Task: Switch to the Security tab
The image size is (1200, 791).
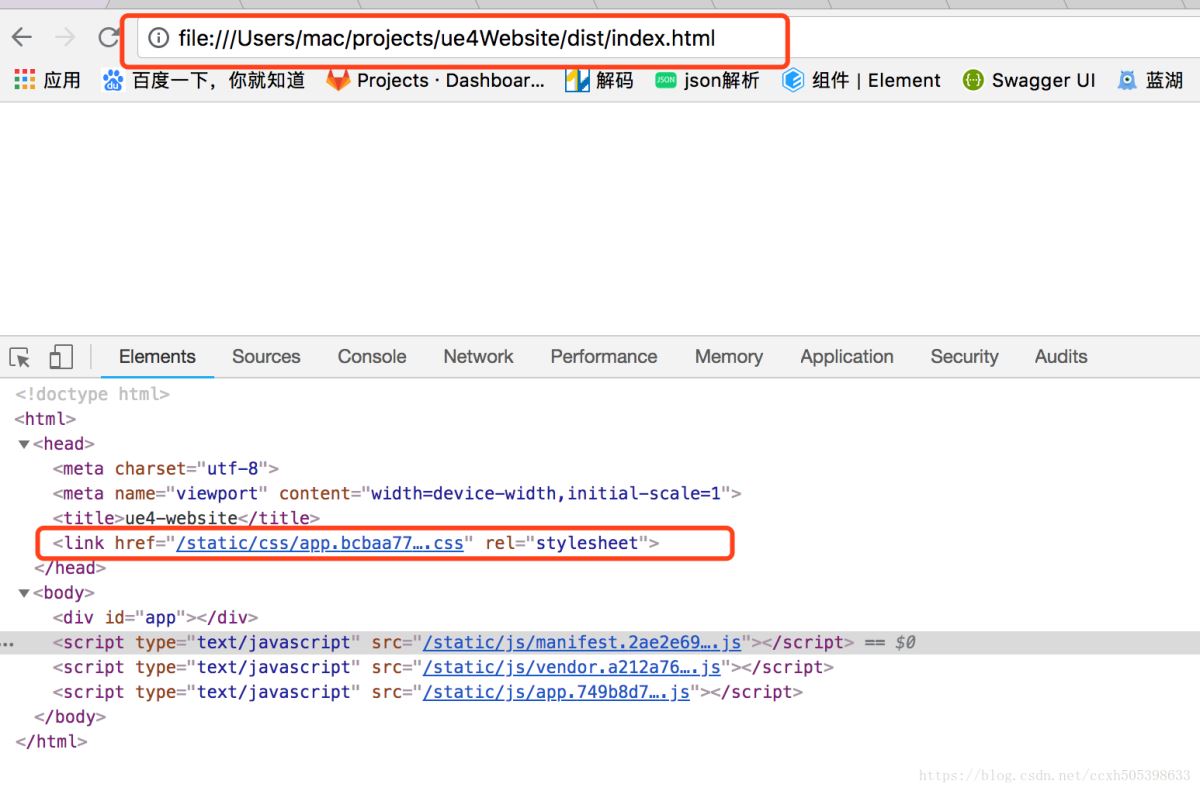Action: (964, 357)
